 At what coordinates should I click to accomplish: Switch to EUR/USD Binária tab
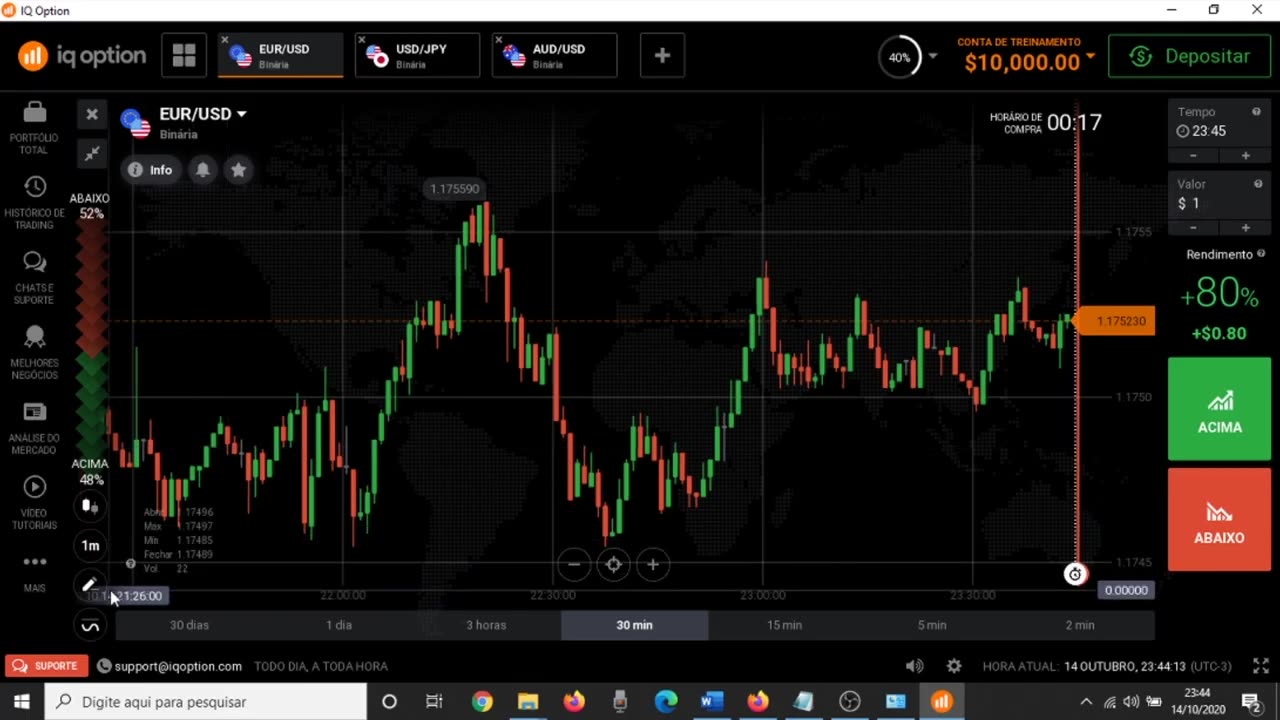(280, 56)
